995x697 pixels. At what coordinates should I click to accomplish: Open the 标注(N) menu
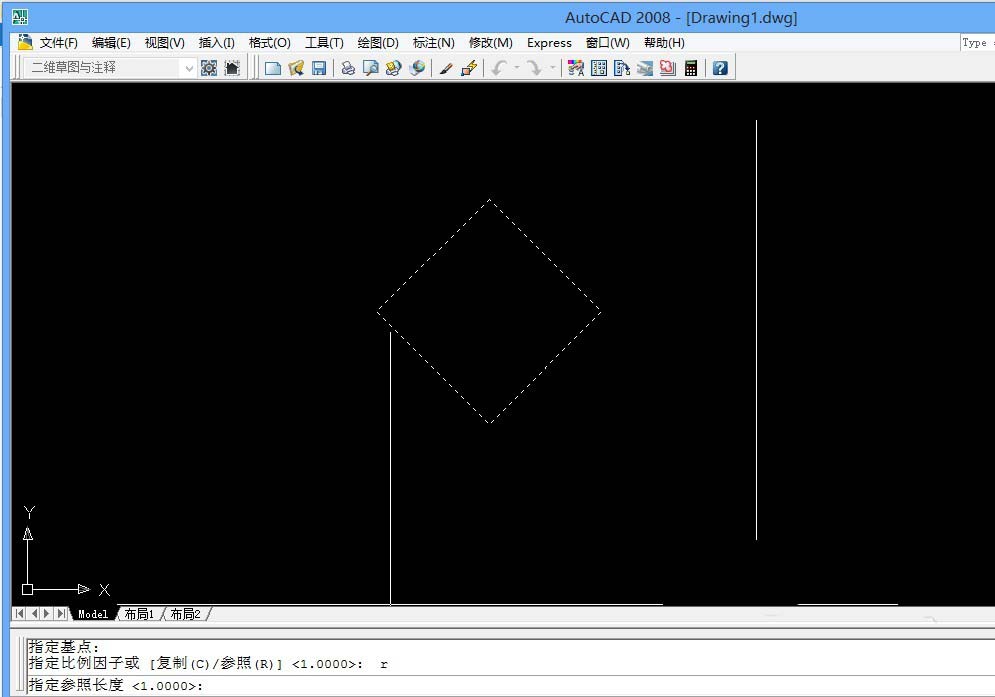[x=433, y=43]
